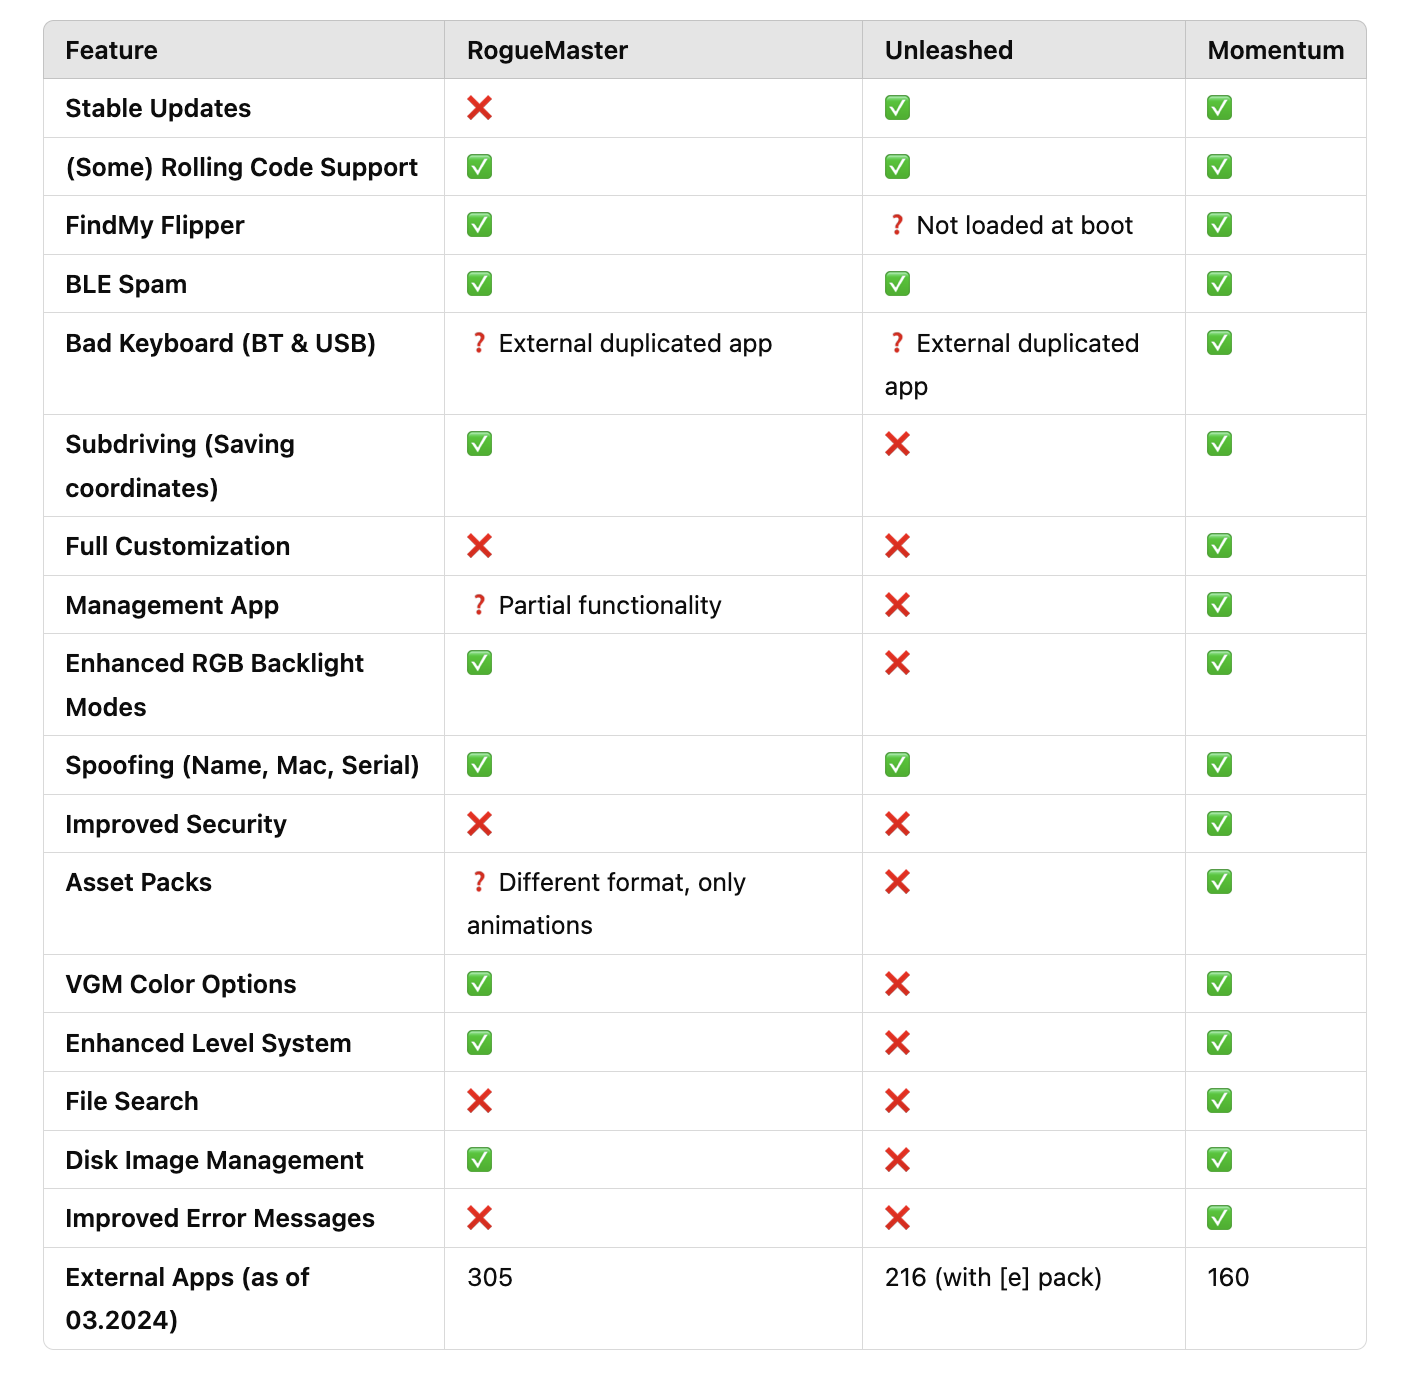Click the question mark beside 'Partial functionality'

click(479, 605)
